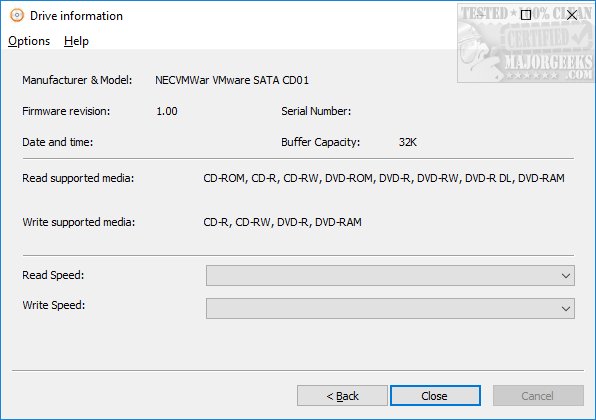Click the 'Buffer Capacity:' label
The width and height of the screenshot is (596, 420).
click(x=320, y=142)
